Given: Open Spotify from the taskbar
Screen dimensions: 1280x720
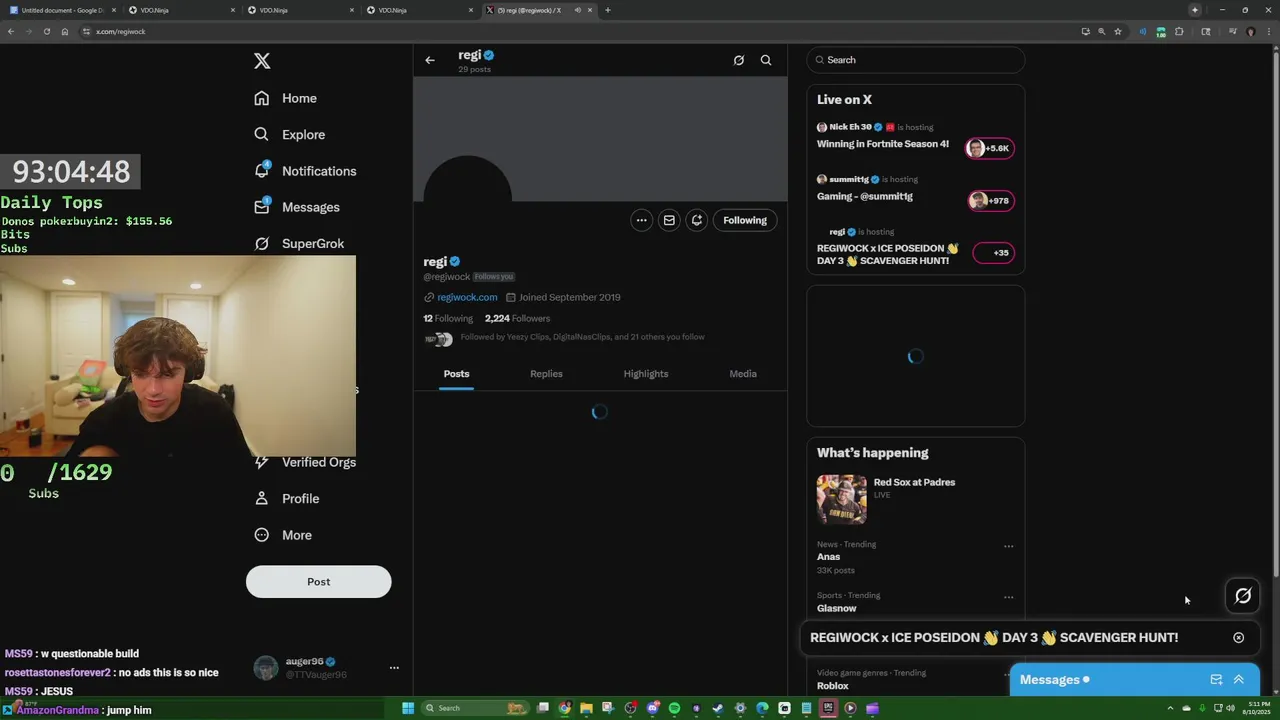Looking at the screenshot, I should coord(674,708).
